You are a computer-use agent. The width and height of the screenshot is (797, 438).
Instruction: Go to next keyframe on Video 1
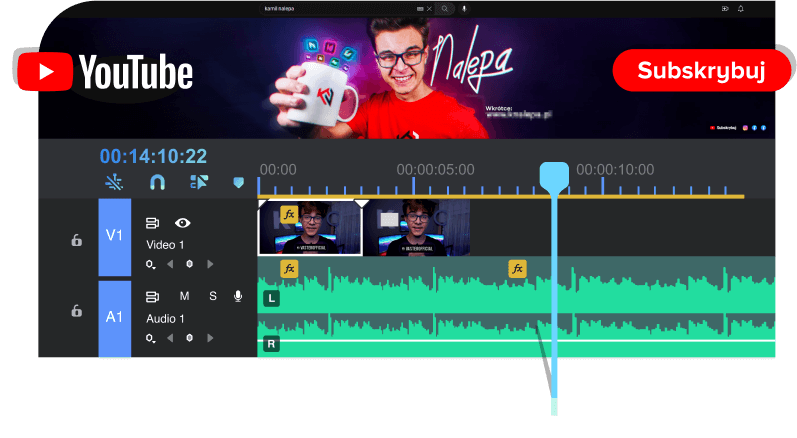210,264
